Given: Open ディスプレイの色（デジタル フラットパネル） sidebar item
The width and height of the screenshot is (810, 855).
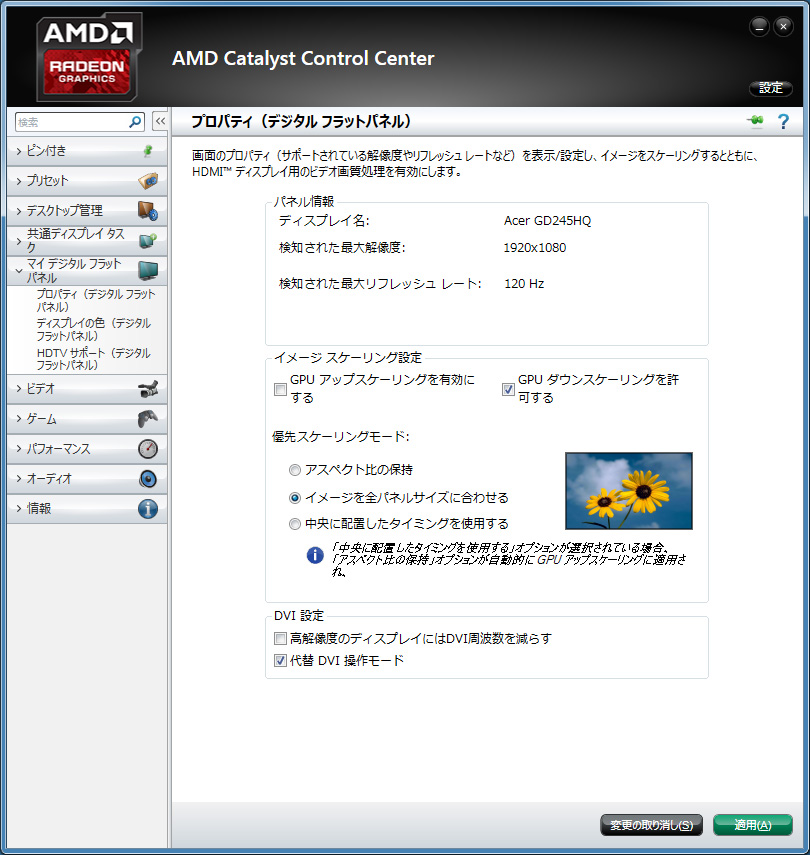Looking at the screenshot, I should pyautogui.click(x=94, y=329).
